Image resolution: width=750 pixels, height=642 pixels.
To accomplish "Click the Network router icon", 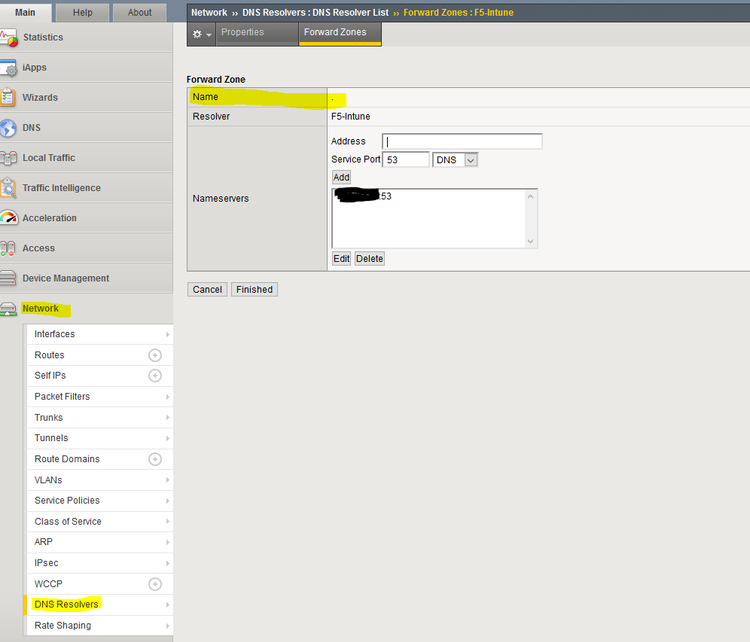I will [8, 309].
